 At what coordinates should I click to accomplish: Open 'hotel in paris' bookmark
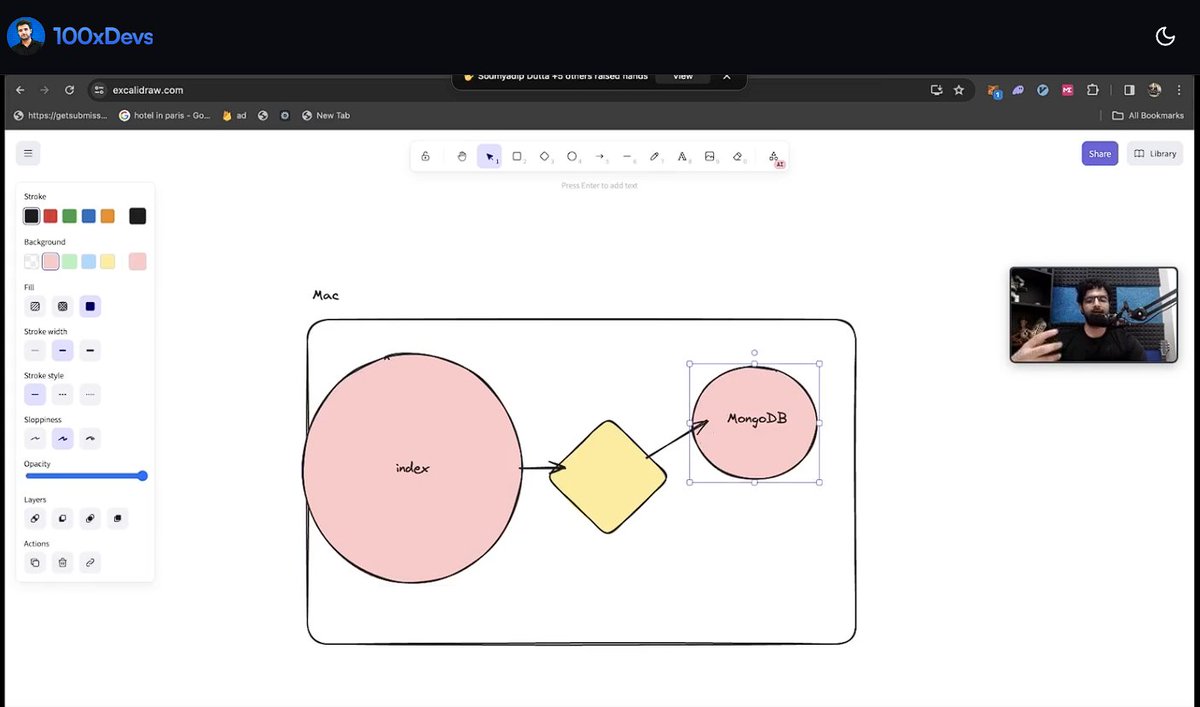(x=165, y=116)
